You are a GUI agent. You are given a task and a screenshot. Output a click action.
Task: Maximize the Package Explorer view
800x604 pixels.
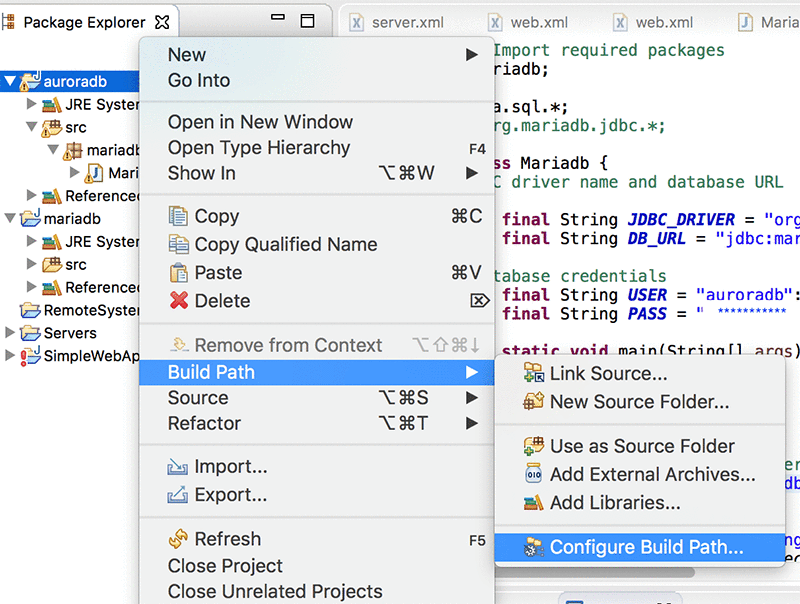click(x=308, y=21)
